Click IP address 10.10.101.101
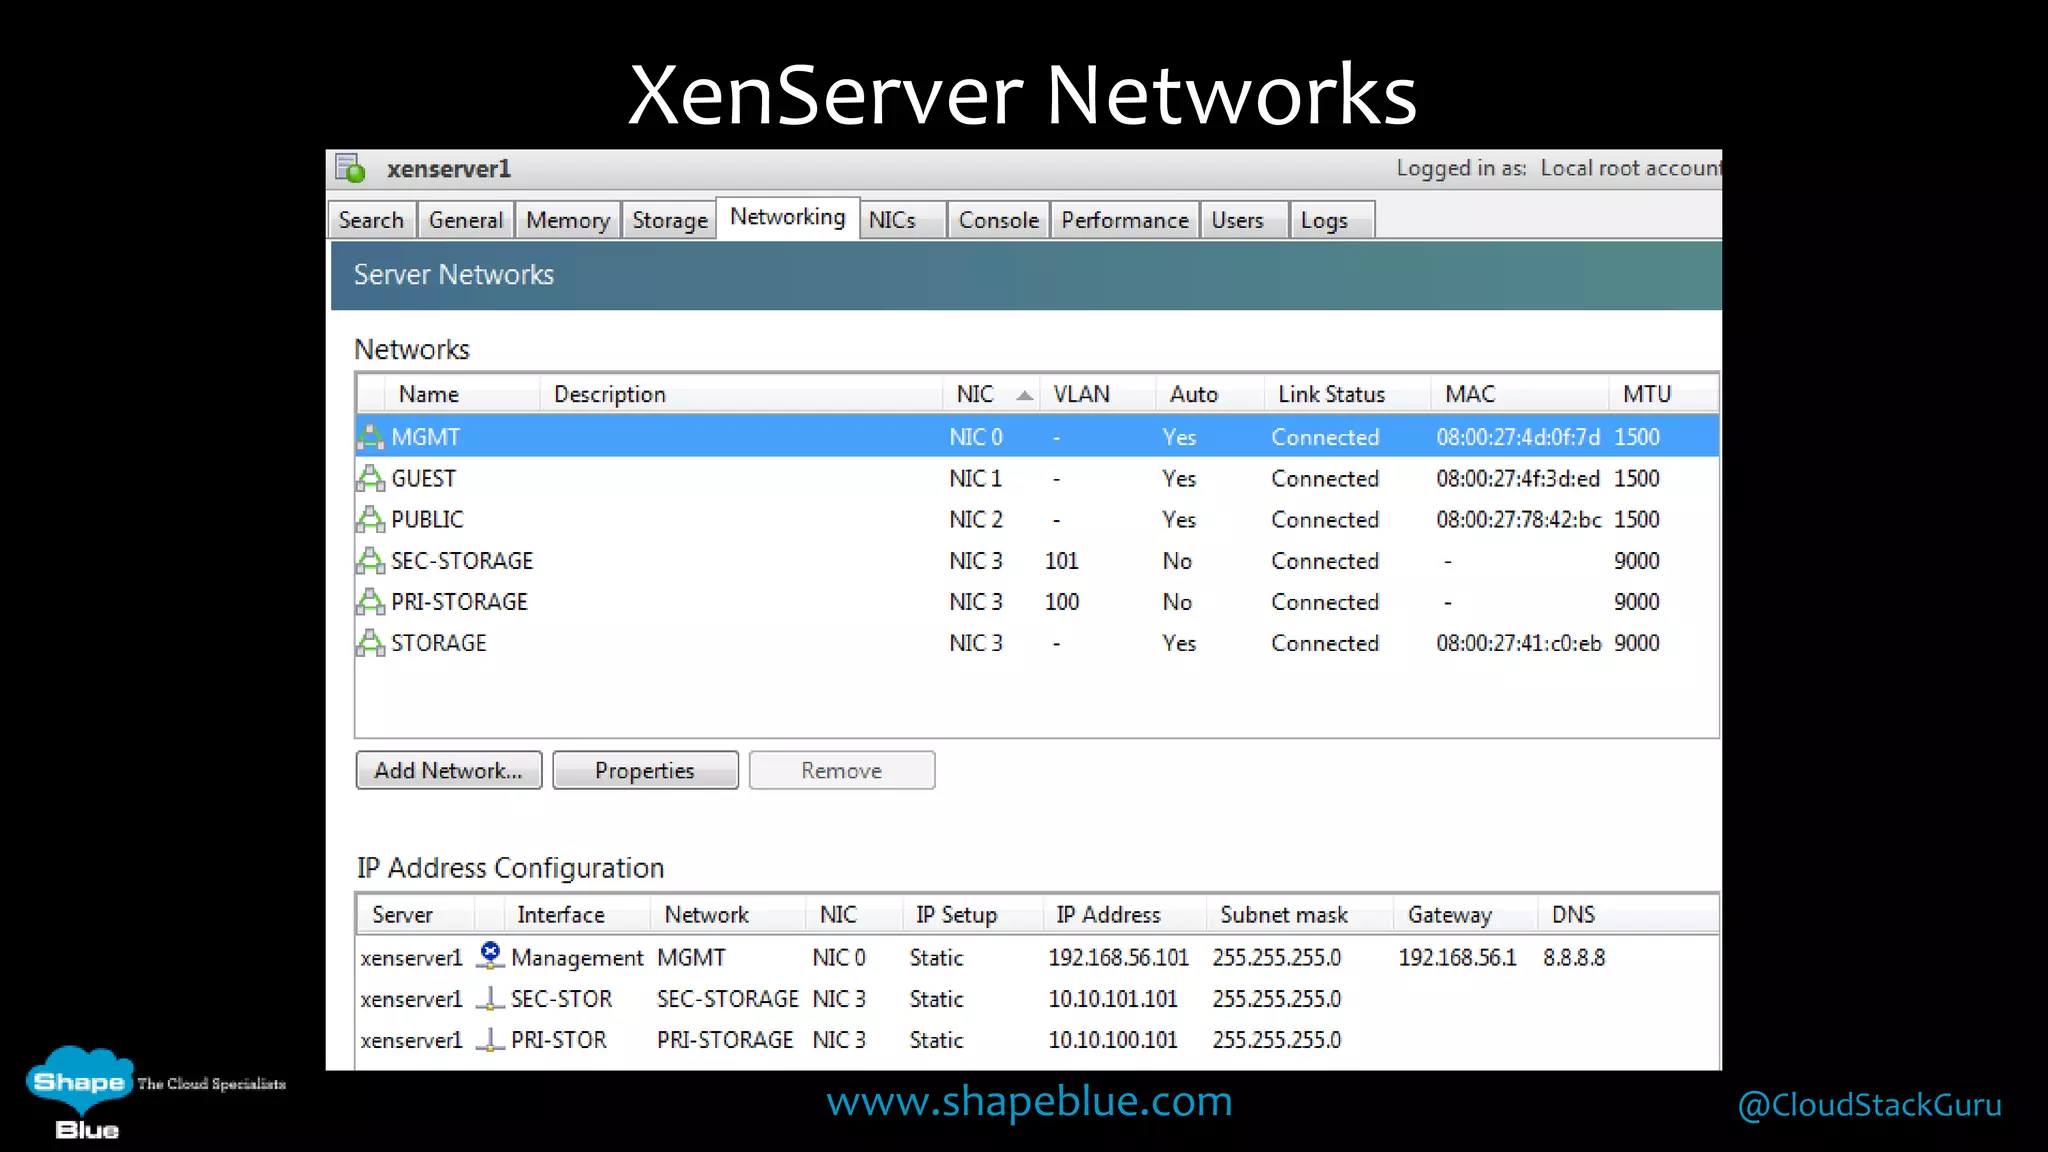This screenshot has height=1152, width=2048. point(1113,998)
